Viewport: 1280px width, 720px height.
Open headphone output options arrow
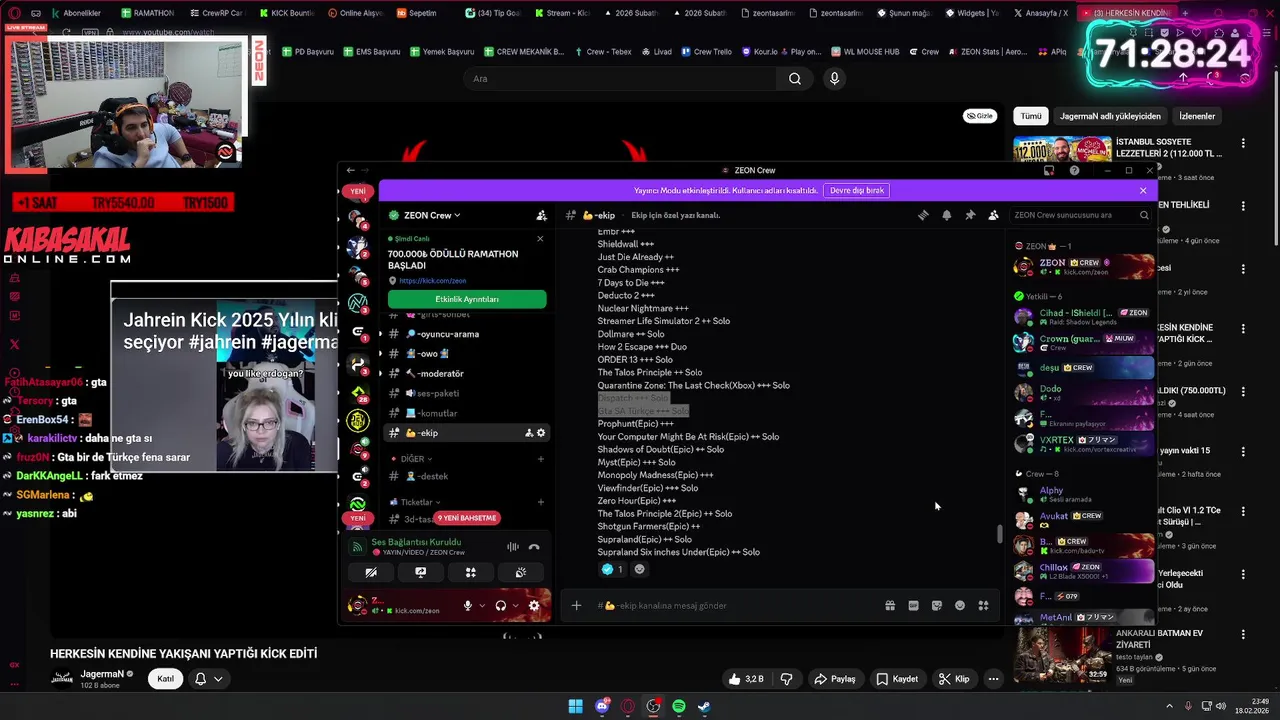click(x=515, y=606)
